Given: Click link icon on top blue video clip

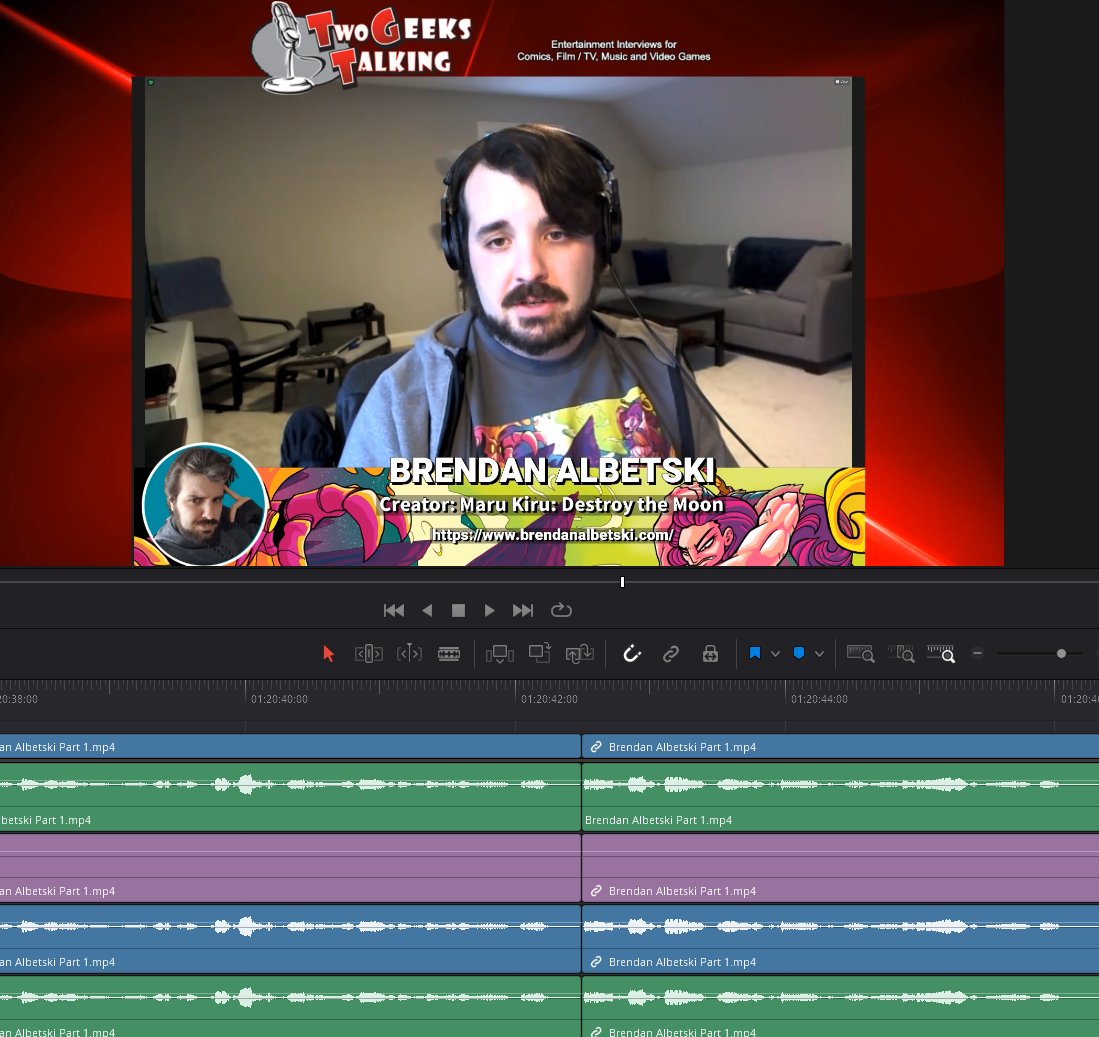Looking at the screenshot, I should tap(596, 747).
